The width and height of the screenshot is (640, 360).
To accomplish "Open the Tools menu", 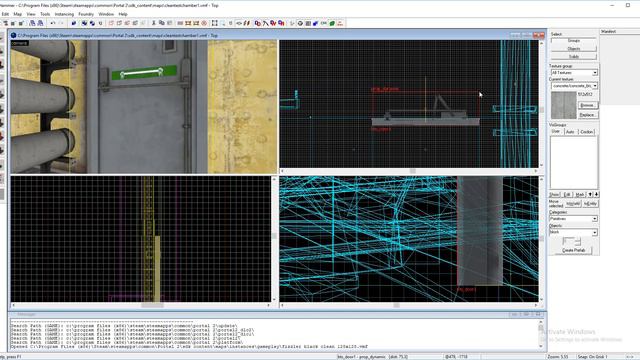I will point(45,14).
